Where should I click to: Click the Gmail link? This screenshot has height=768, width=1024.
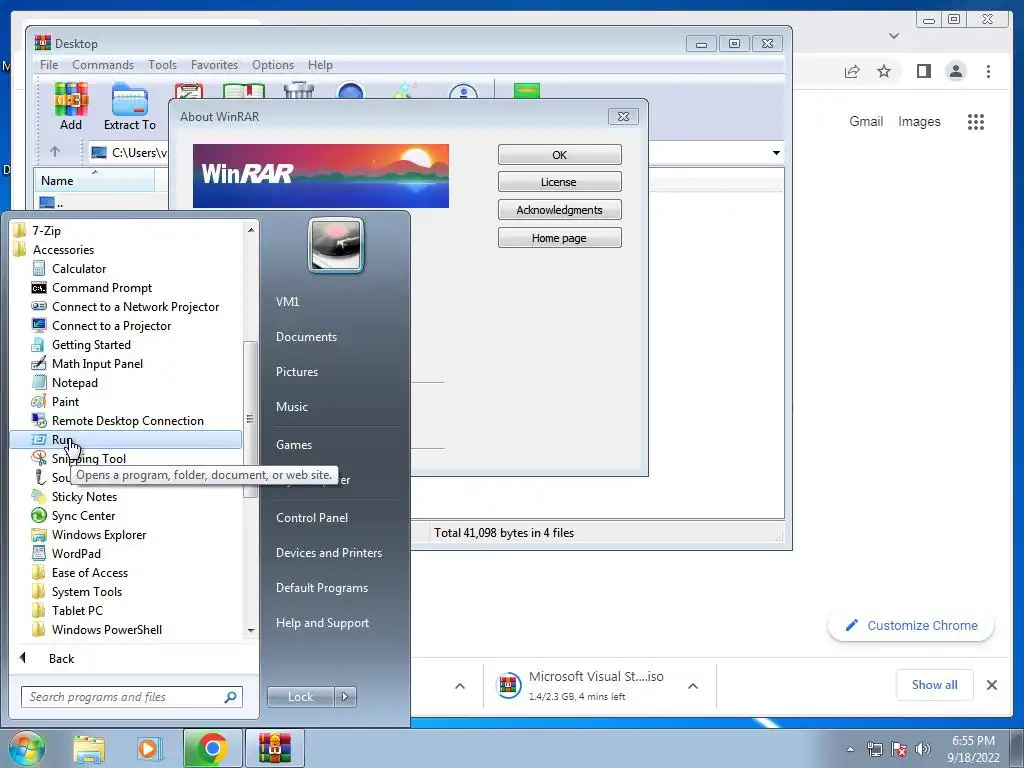pos(866,121)
